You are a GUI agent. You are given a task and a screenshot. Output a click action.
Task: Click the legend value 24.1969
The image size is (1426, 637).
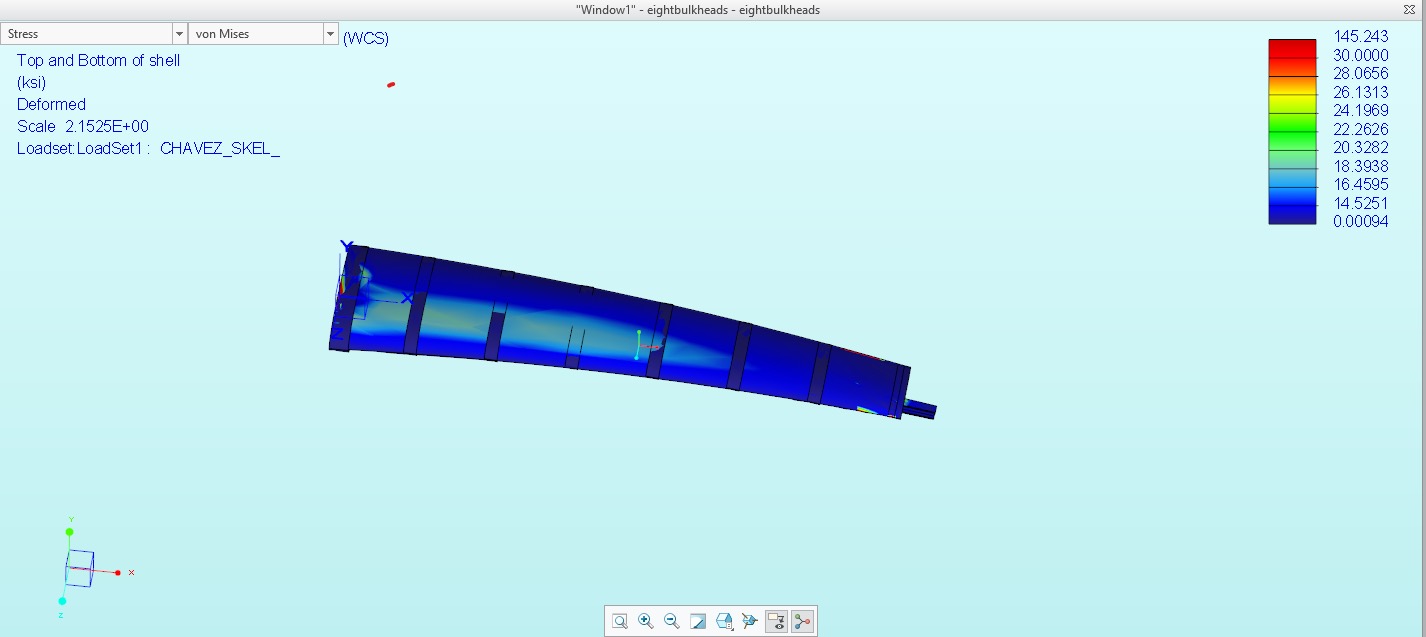1361,110
